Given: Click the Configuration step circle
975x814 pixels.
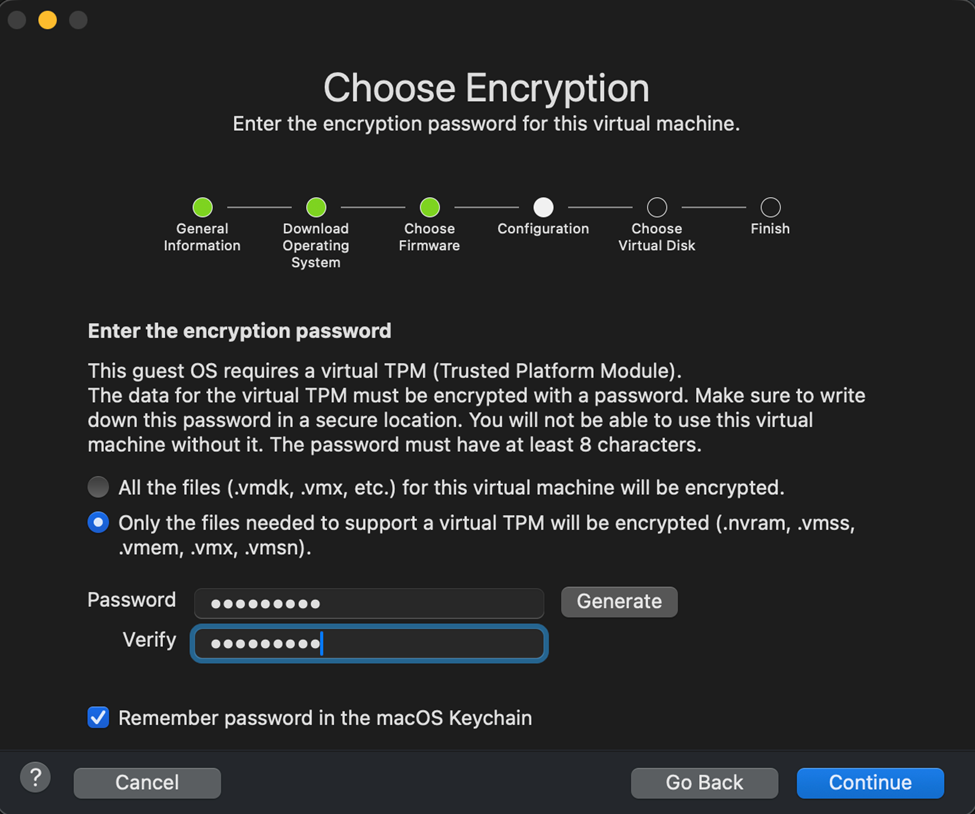Looking at the screenshot, I should (543, 207).
